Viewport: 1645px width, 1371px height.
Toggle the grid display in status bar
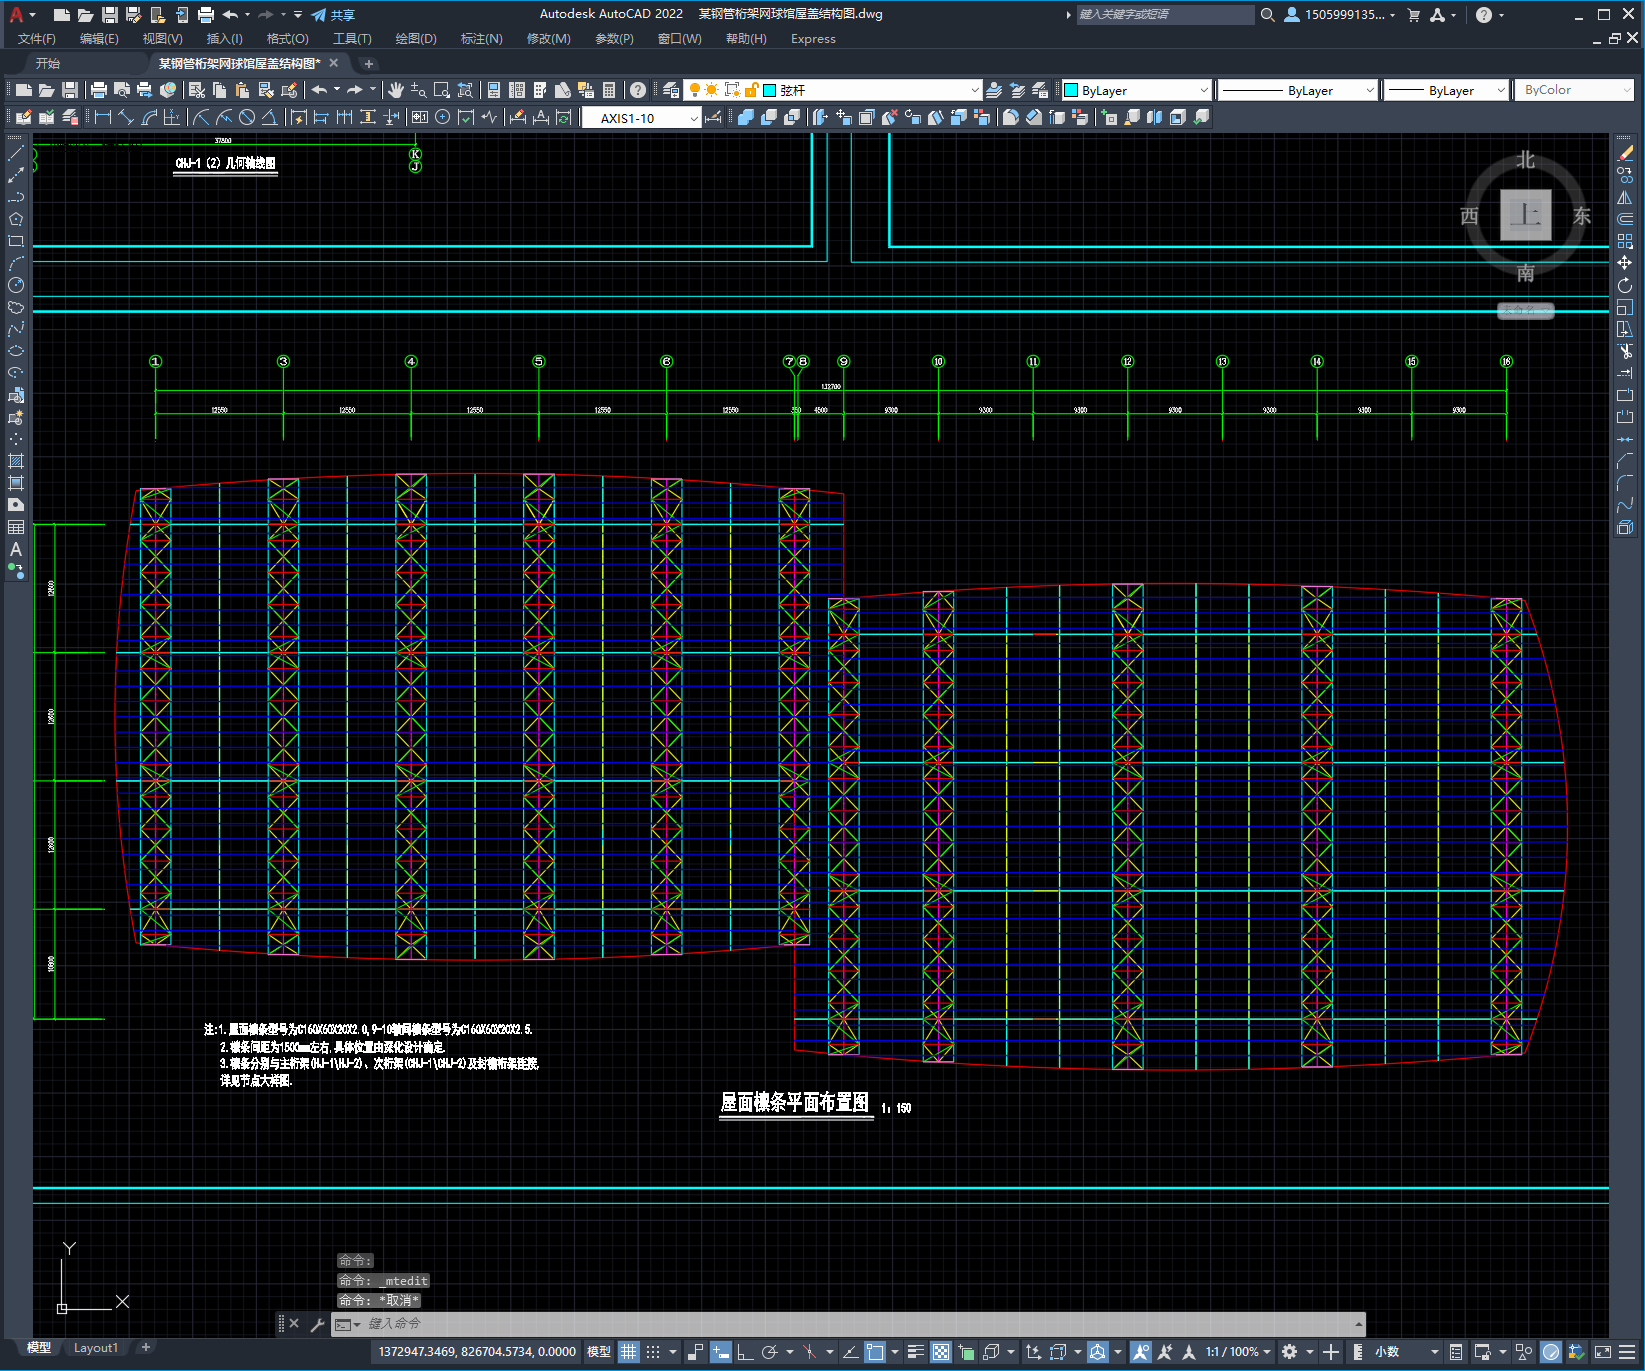tap(628, 1352)
